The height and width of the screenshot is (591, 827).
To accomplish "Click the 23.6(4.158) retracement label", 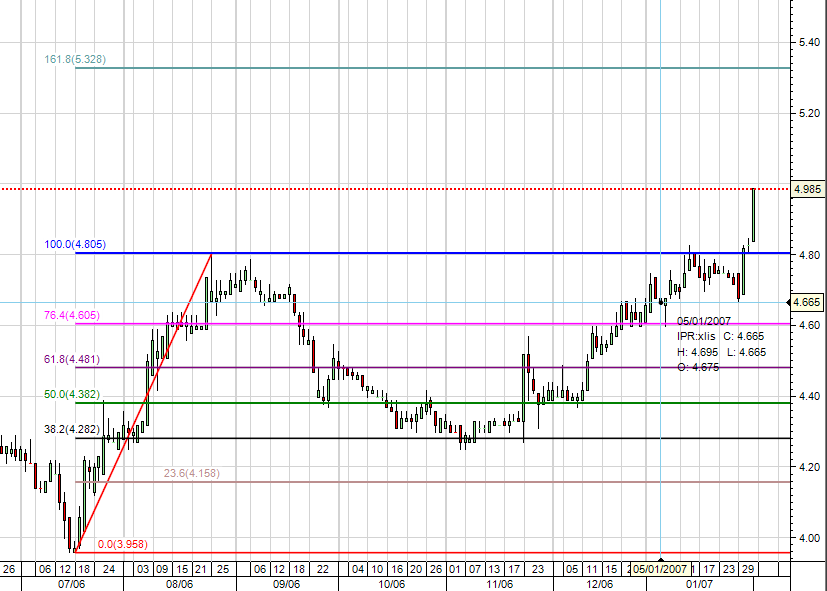I will click(191, 473).
